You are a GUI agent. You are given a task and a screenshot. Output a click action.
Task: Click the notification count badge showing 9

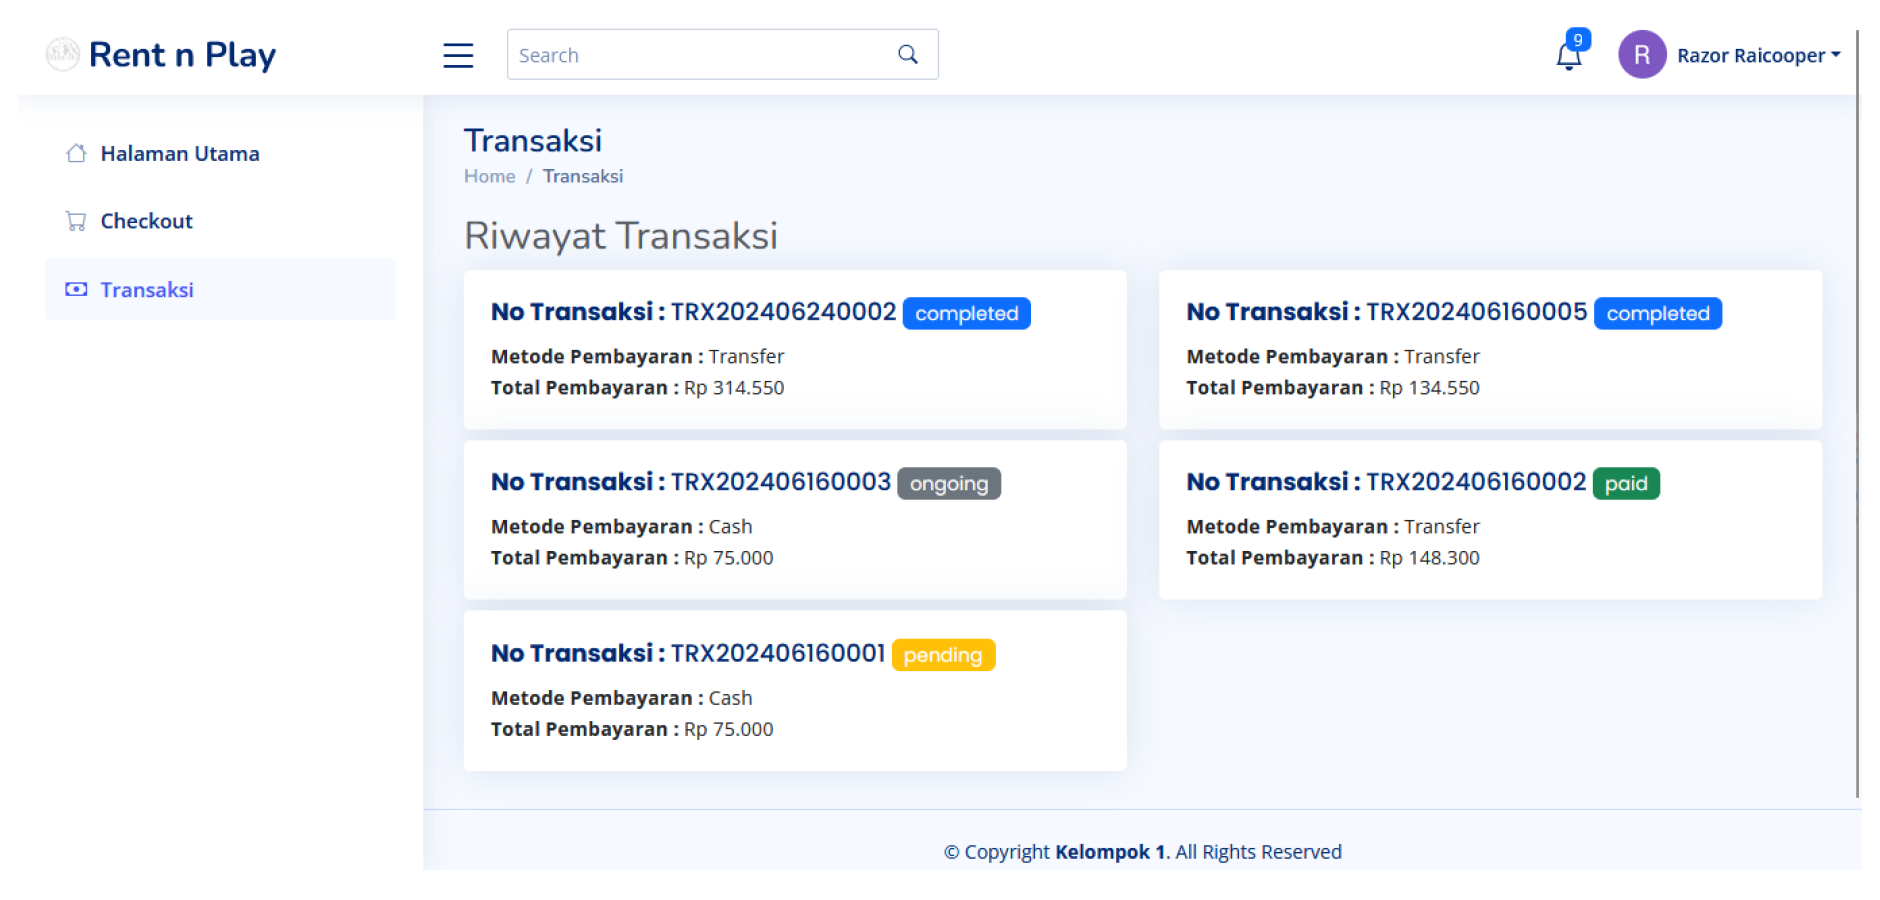[1578, 39]
